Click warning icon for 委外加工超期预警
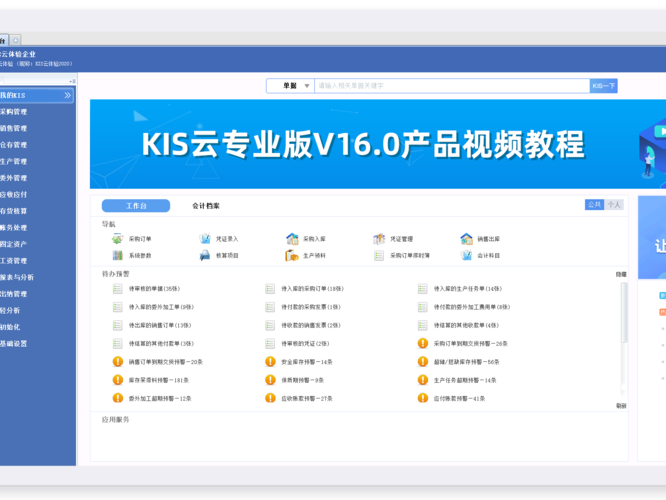The height and width of the screenshot is (500, 666). click(118, 398)
